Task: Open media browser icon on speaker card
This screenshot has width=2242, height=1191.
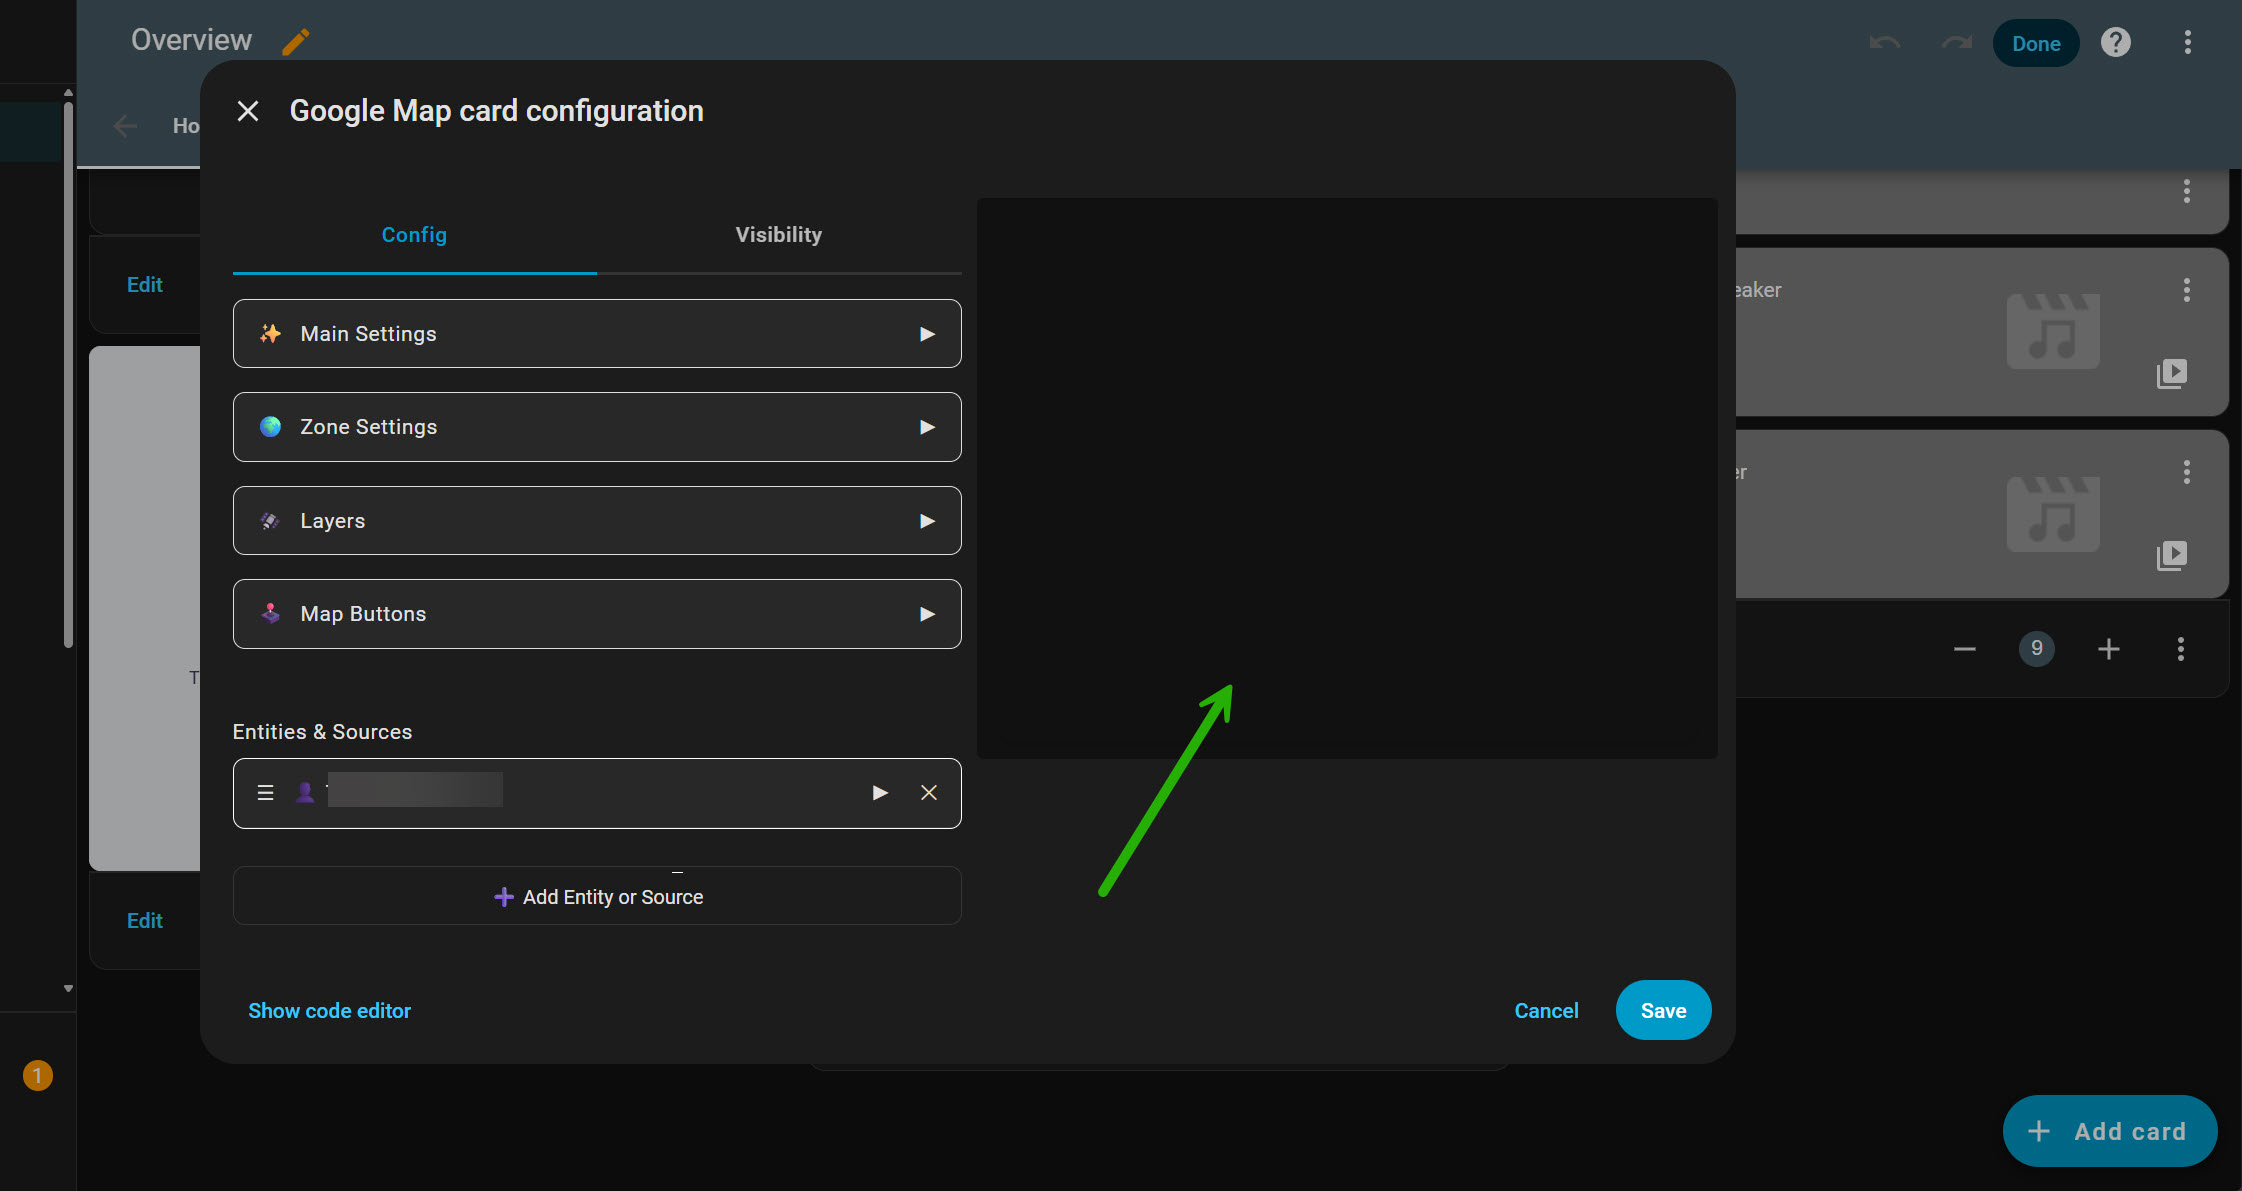Action: 2171,373
